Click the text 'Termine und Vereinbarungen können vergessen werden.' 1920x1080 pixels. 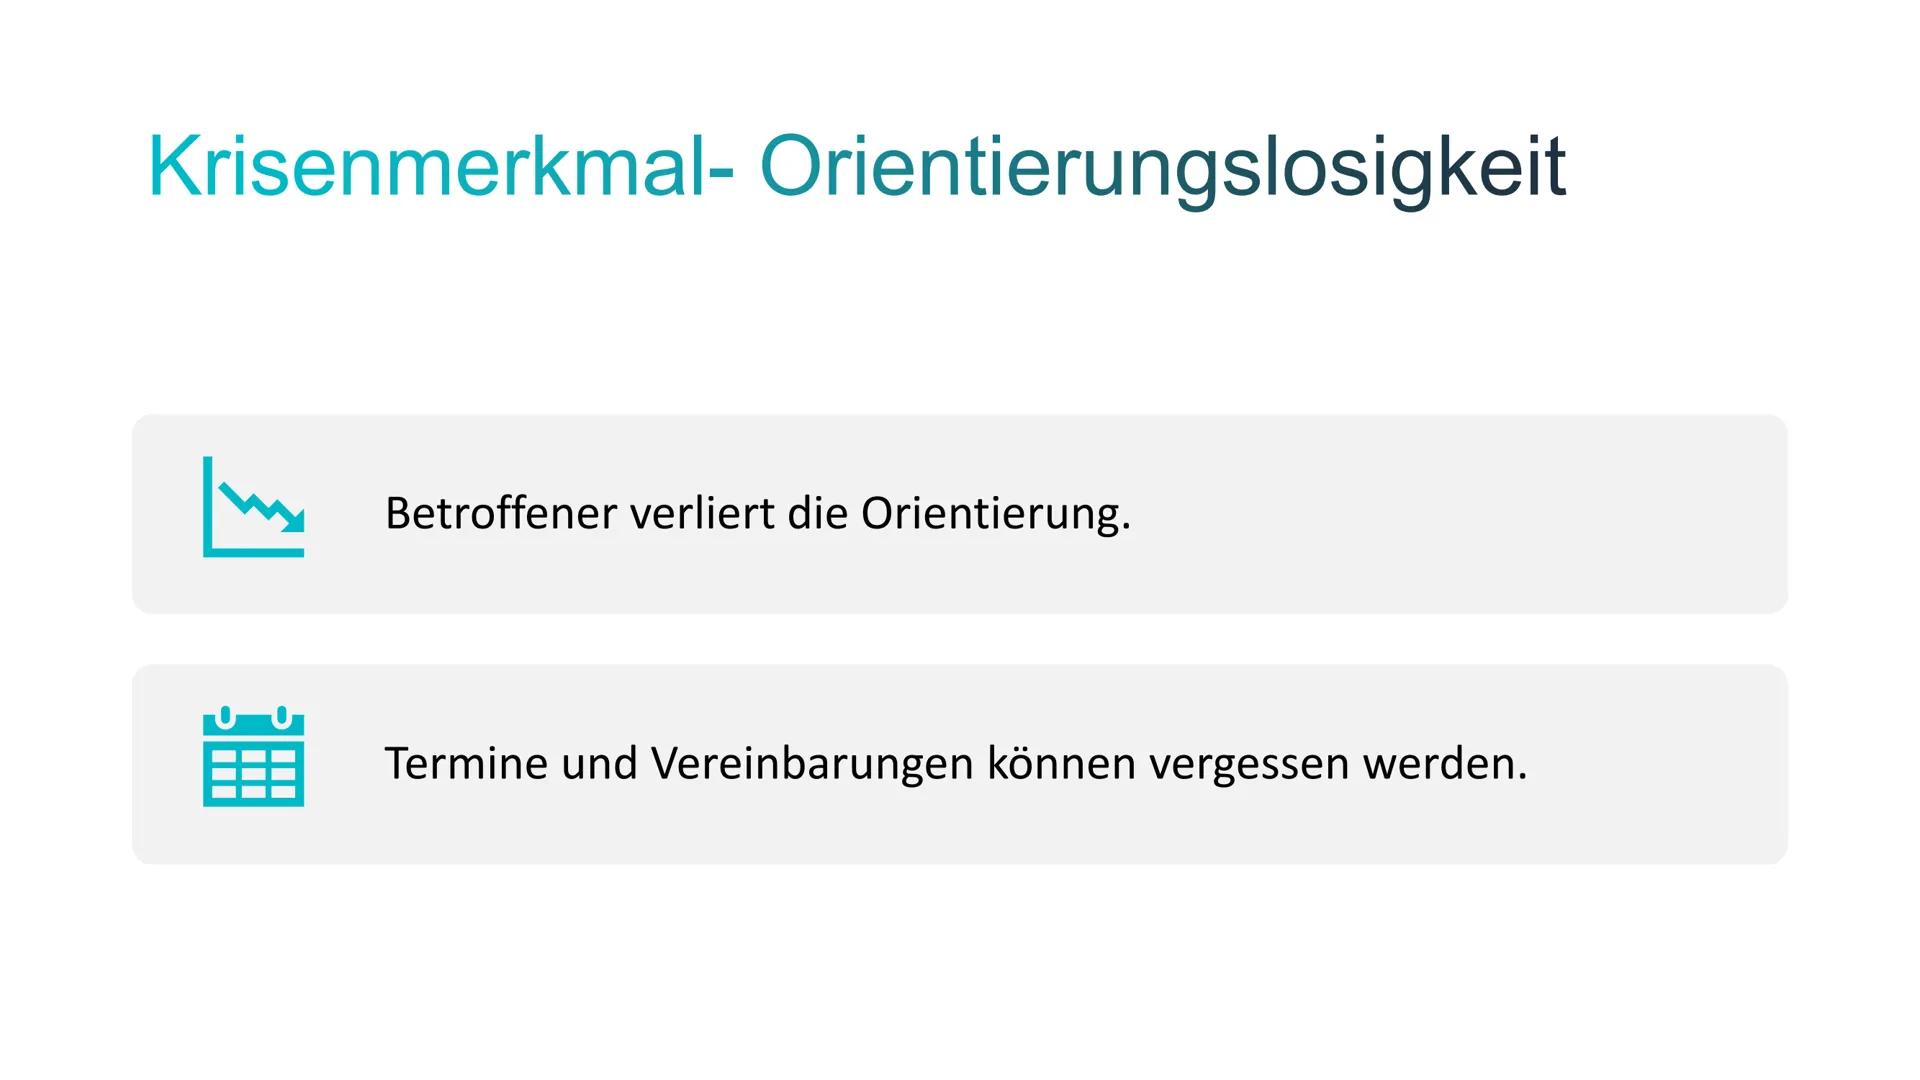coord(955,763)
